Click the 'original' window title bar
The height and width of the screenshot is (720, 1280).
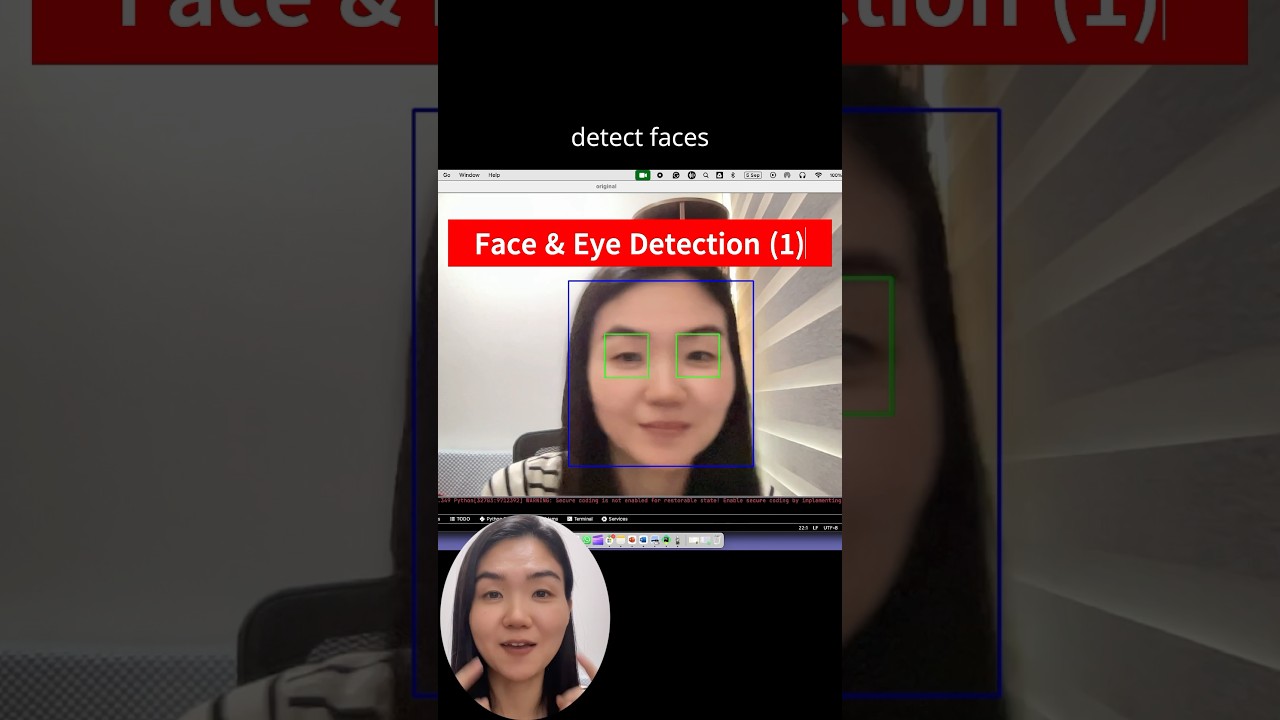(x=640, y=186)
